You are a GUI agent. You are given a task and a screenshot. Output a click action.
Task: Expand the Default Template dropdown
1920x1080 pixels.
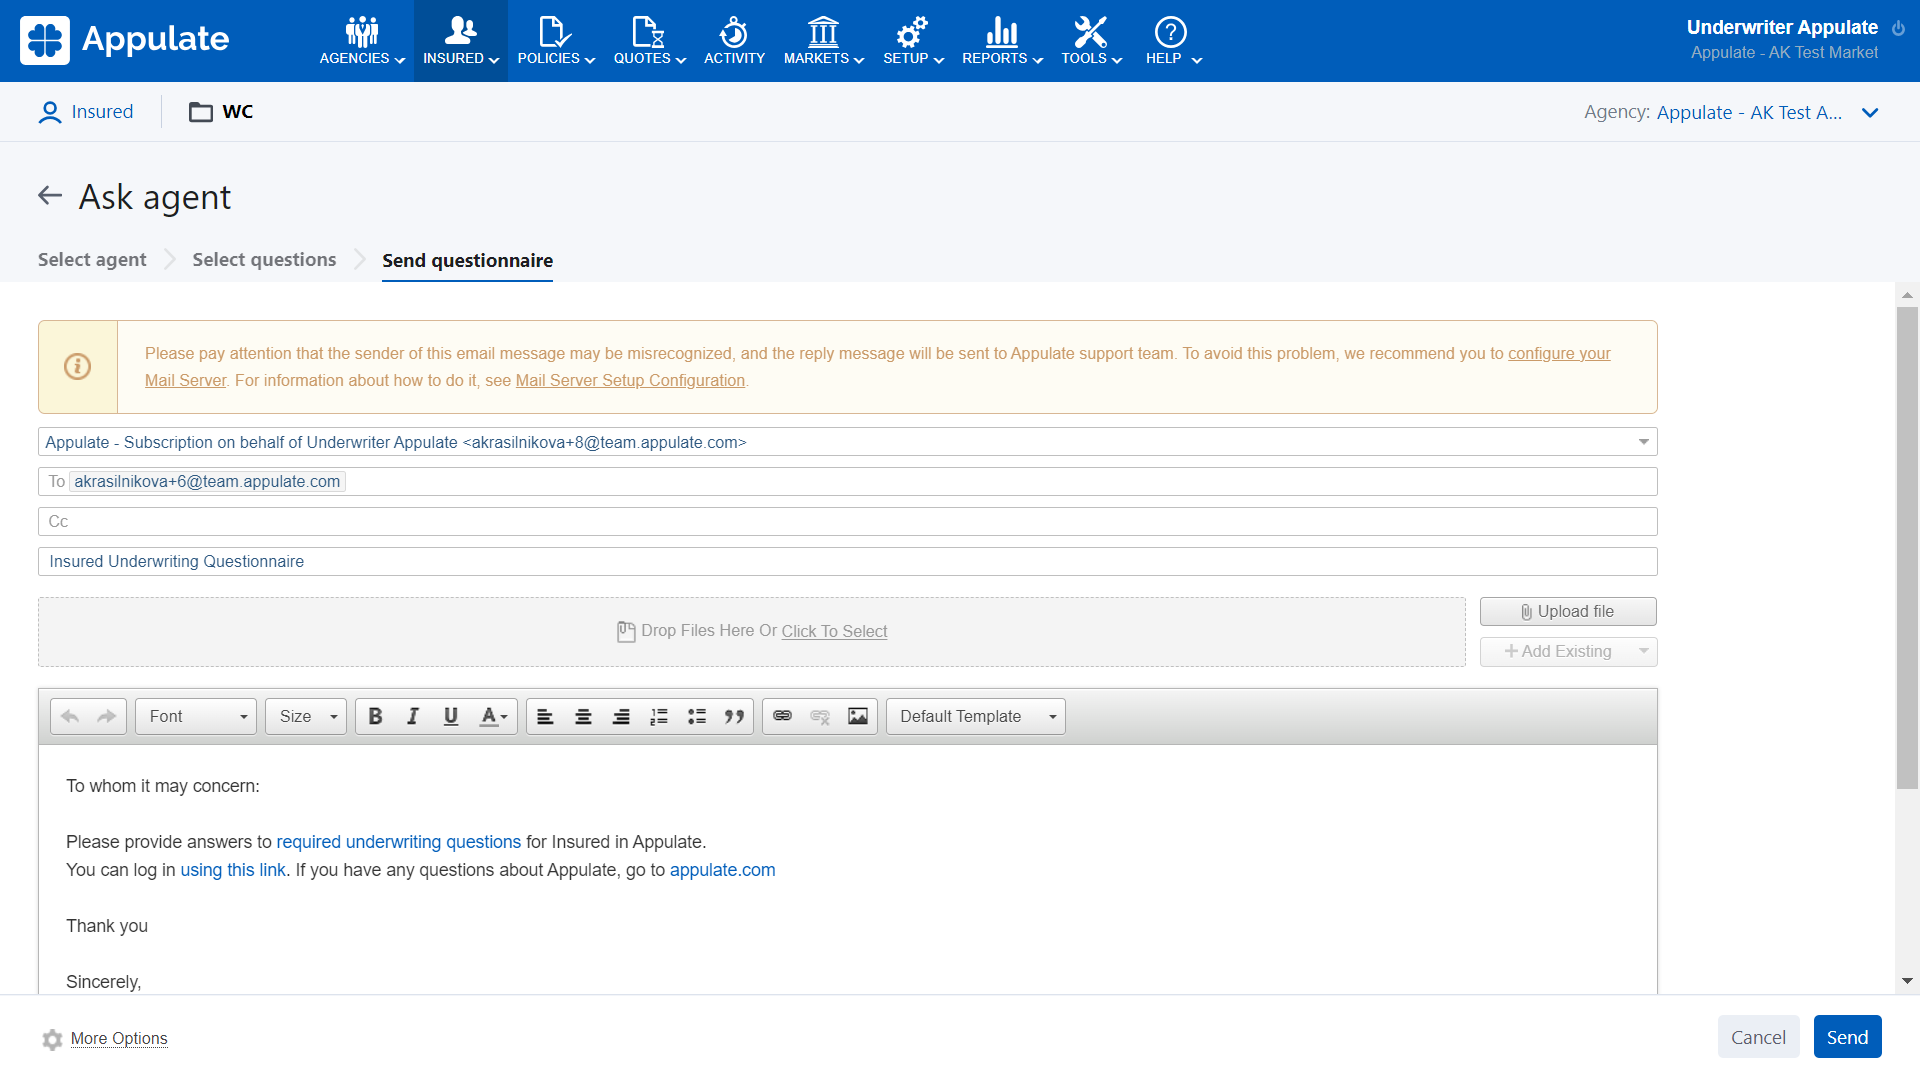[x=976, y=716]
